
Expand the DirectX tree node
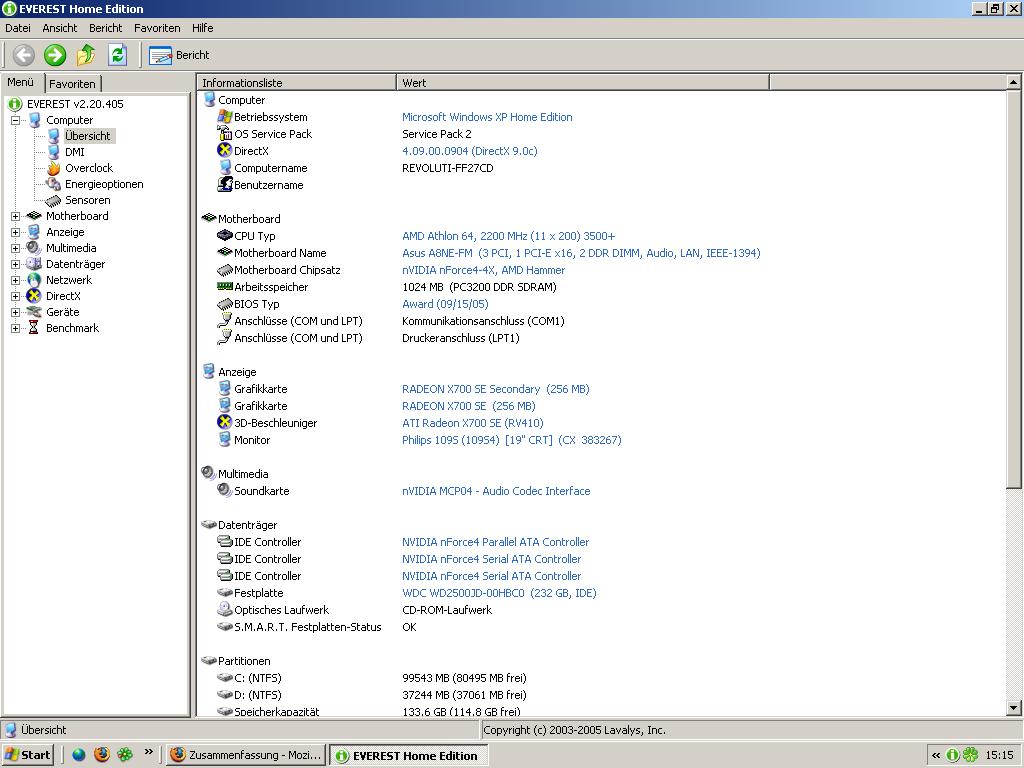tap(16, 296)
